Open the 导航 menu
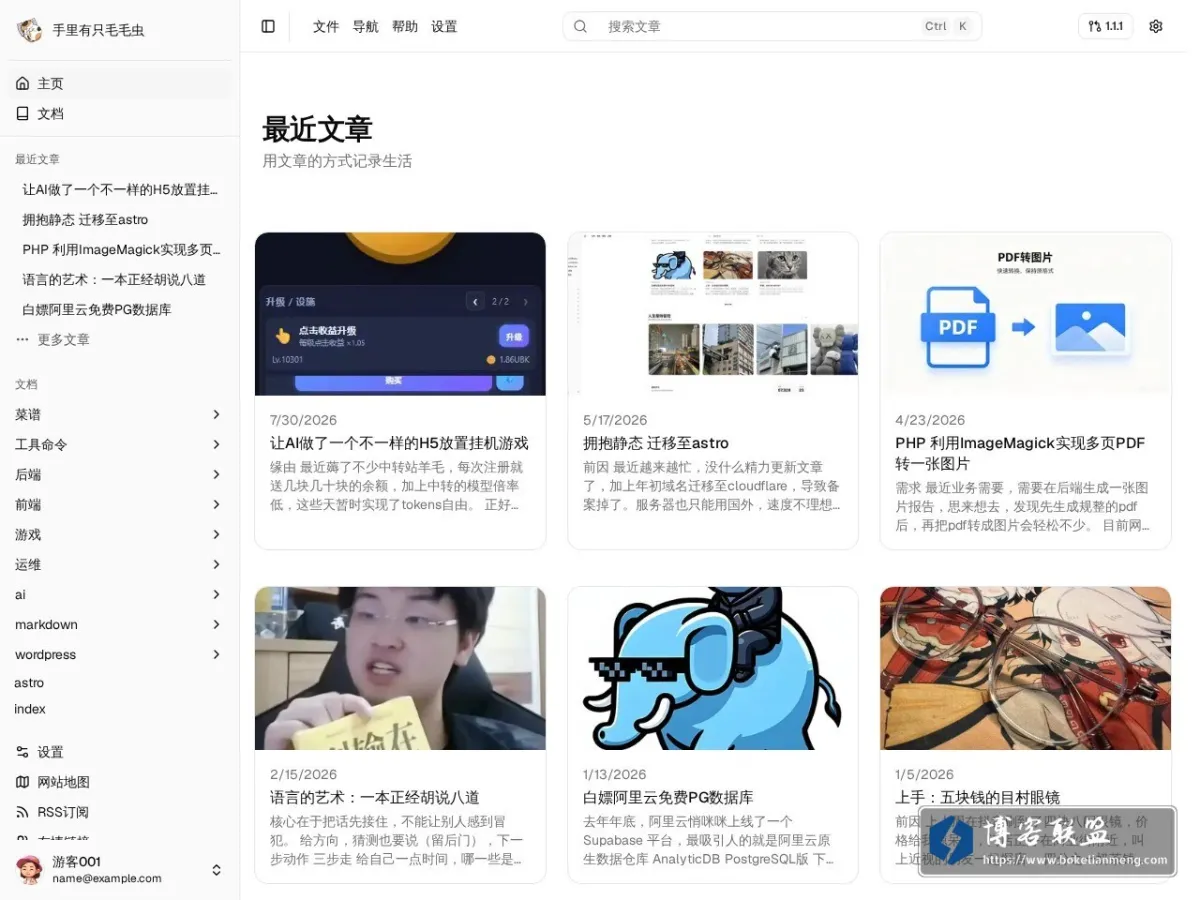 [x=366, y=27]
